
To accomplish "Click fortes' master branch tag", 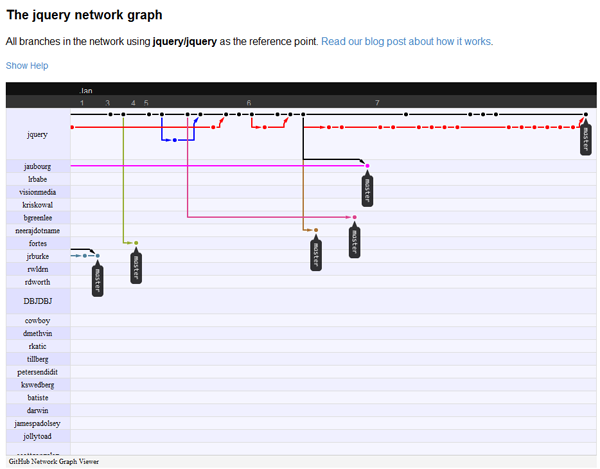I will click(136, 268).
